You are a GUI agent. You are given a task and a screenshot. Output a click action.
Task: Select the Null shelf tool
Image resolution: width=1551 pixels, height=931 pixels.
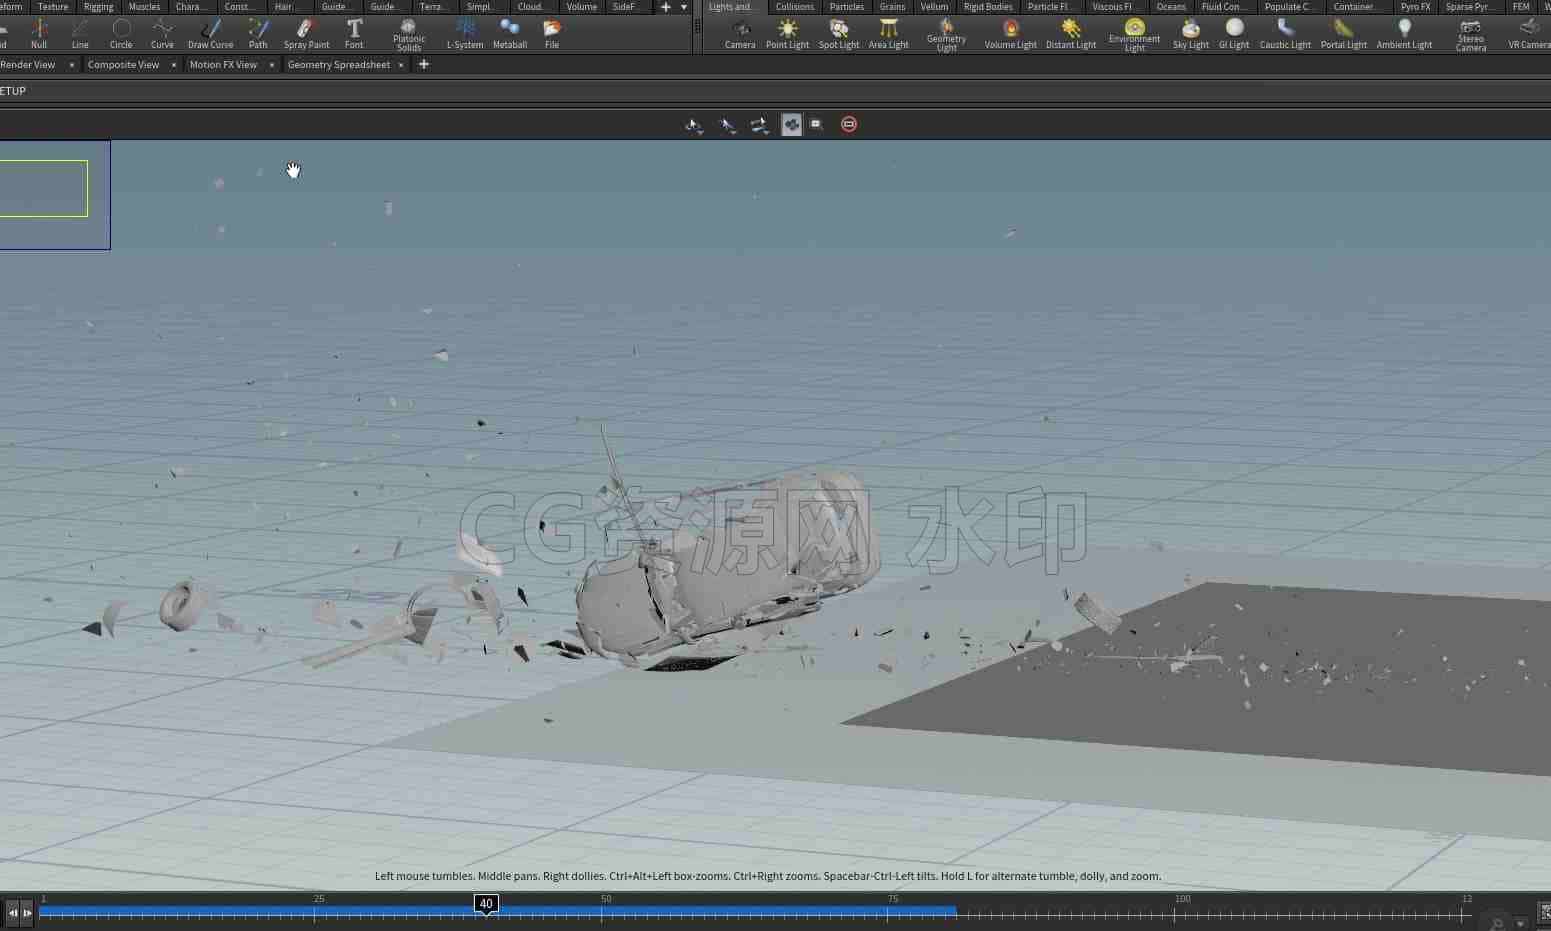click(x=39, y=34)
